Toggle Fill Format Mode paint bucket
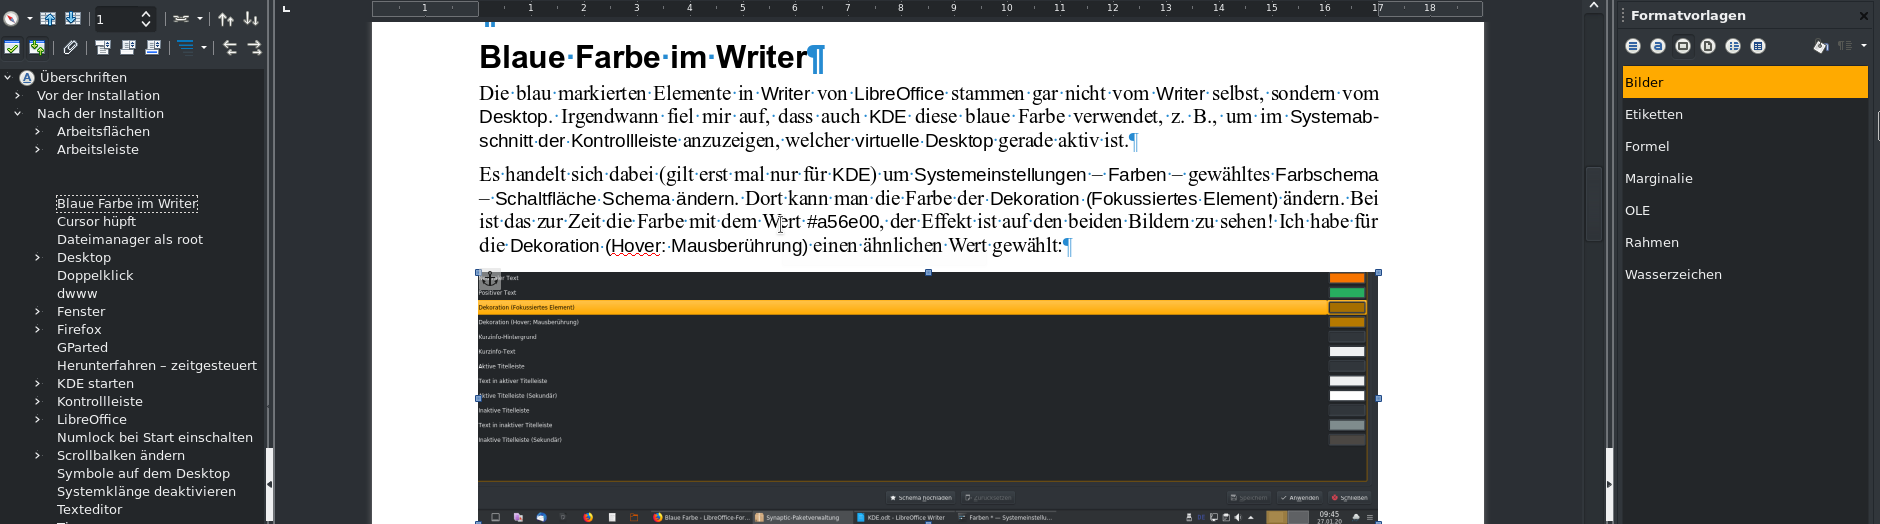The height and width of the screenshot is (524, 1880). click(1821, 46)
